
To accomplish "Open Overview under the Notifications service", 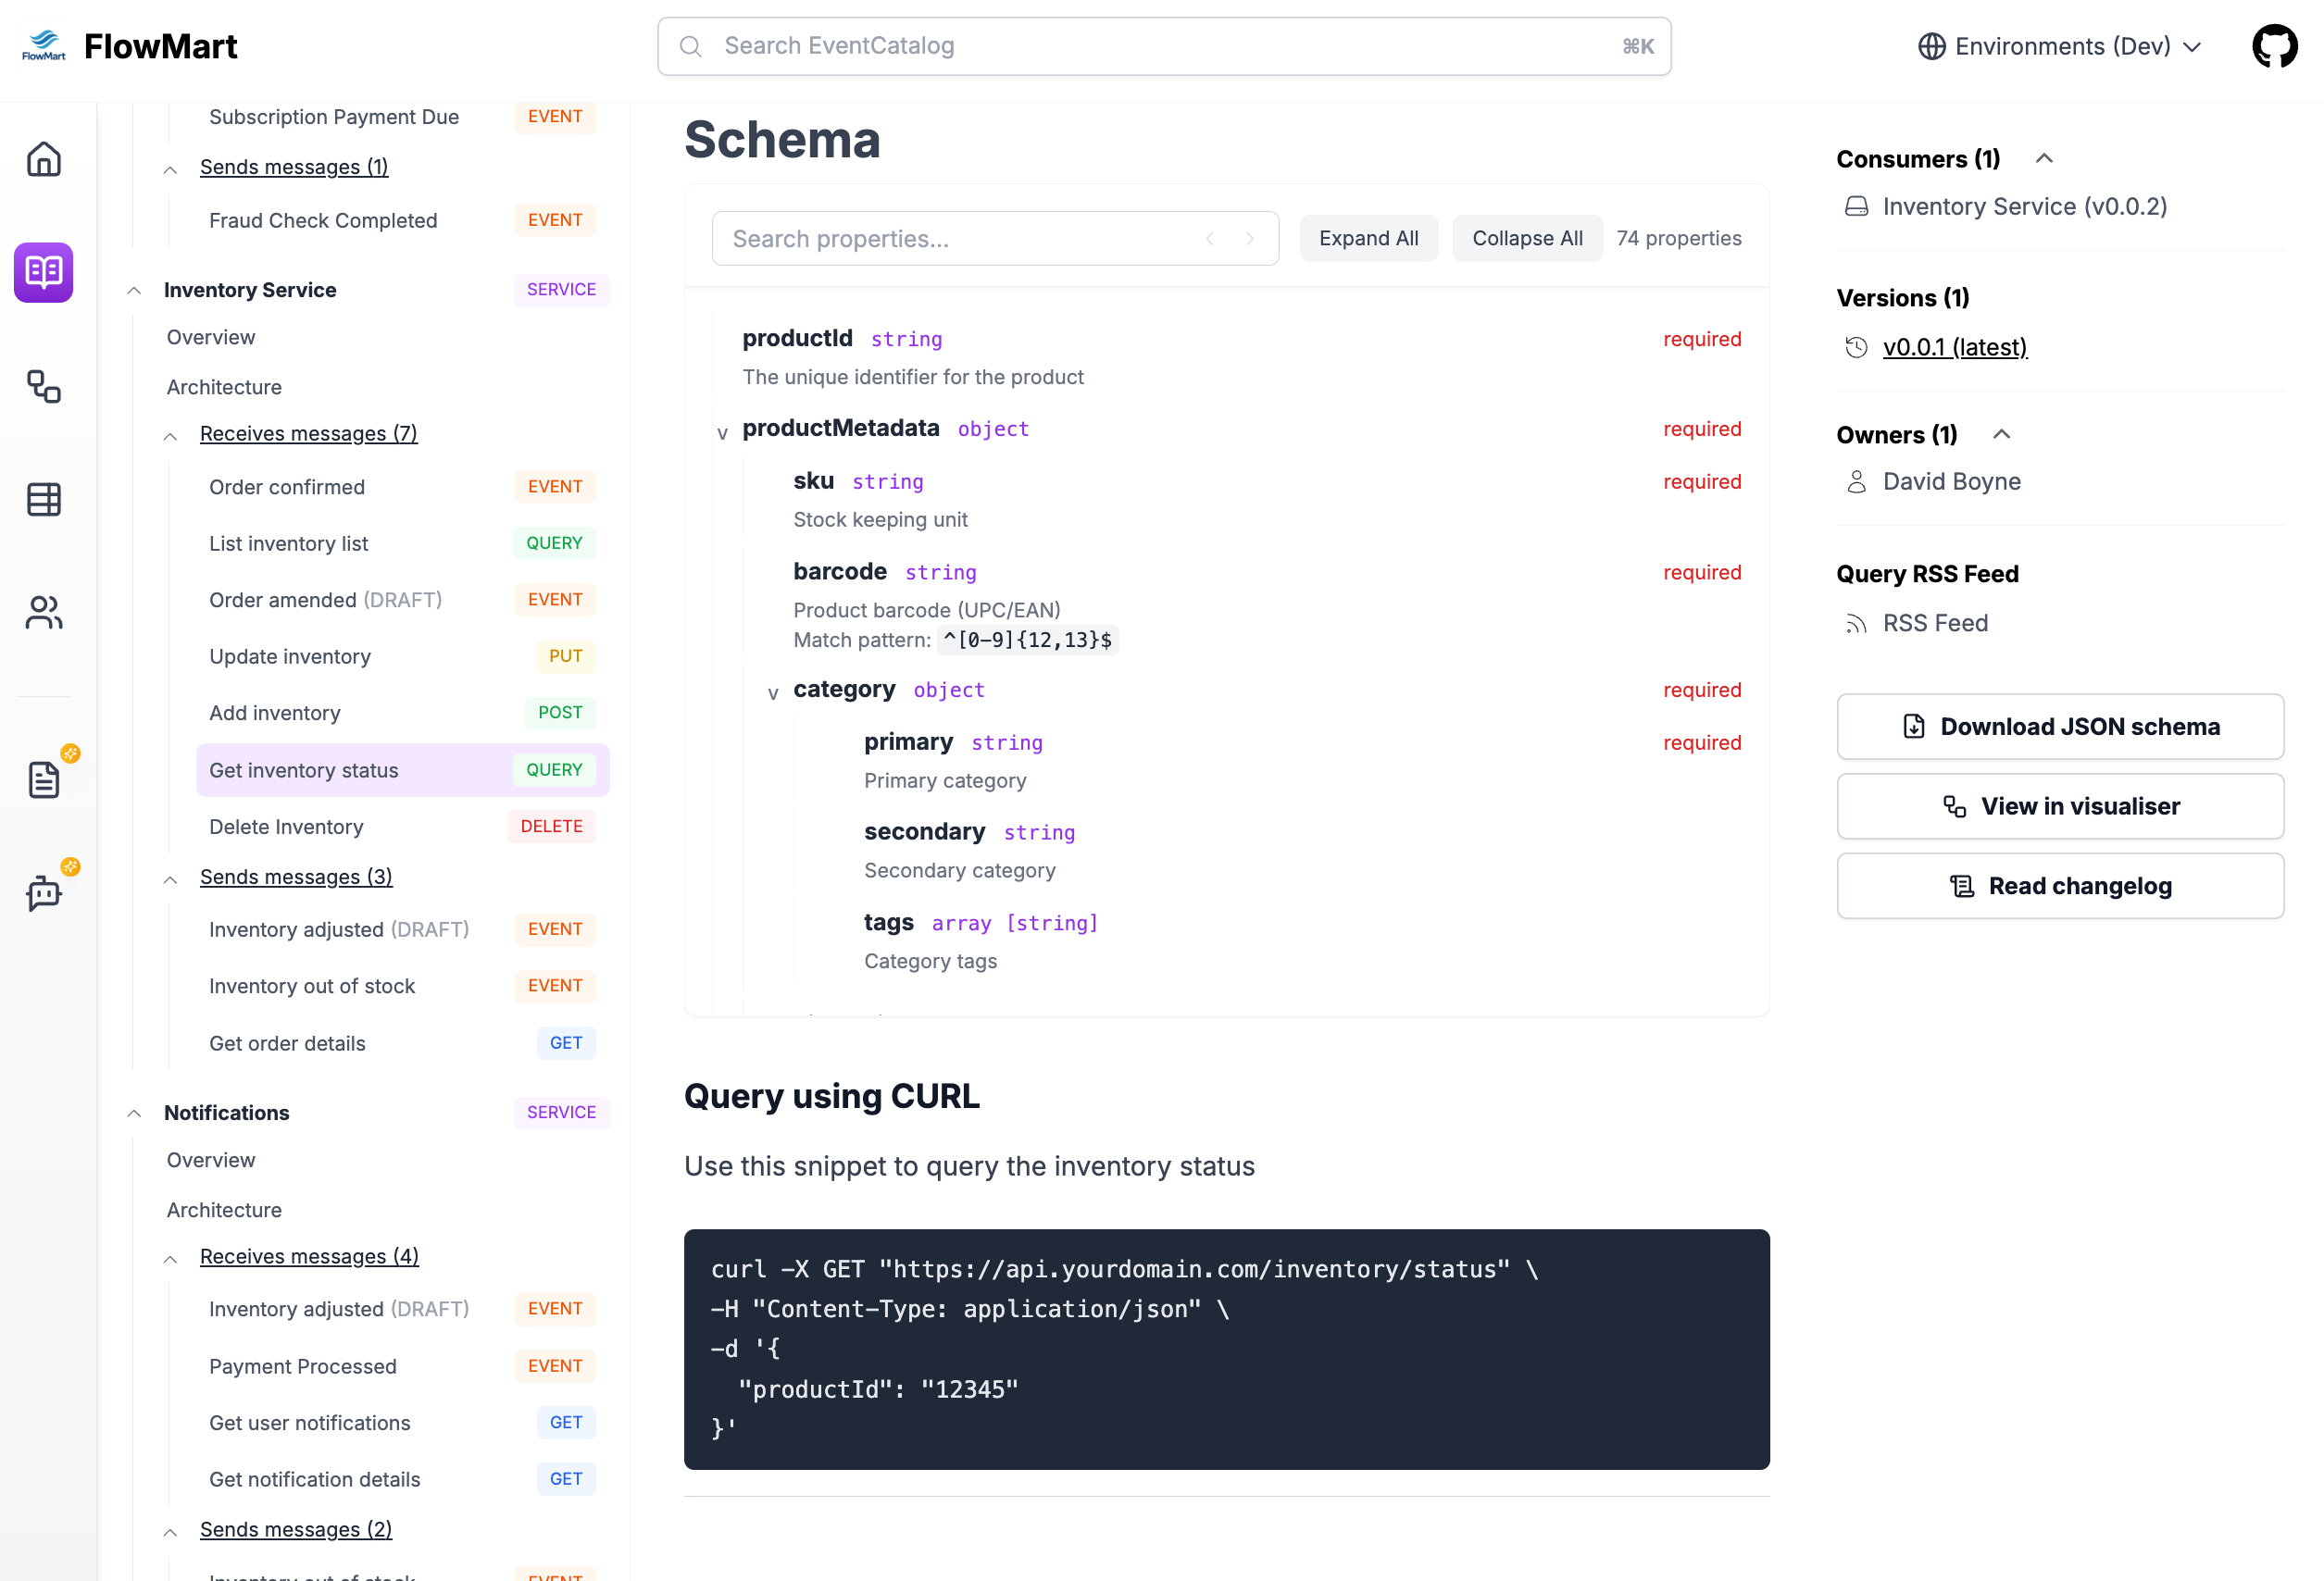I will pyautogui.click(x=210, y=1160).
